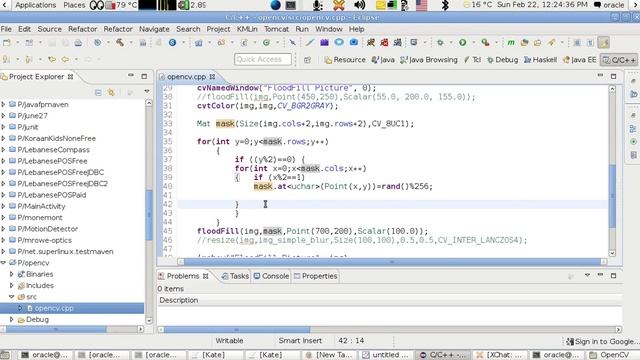Click the microphone icon in top panel
The width and height of the screenshot is (640, 360).
(318, 5)
